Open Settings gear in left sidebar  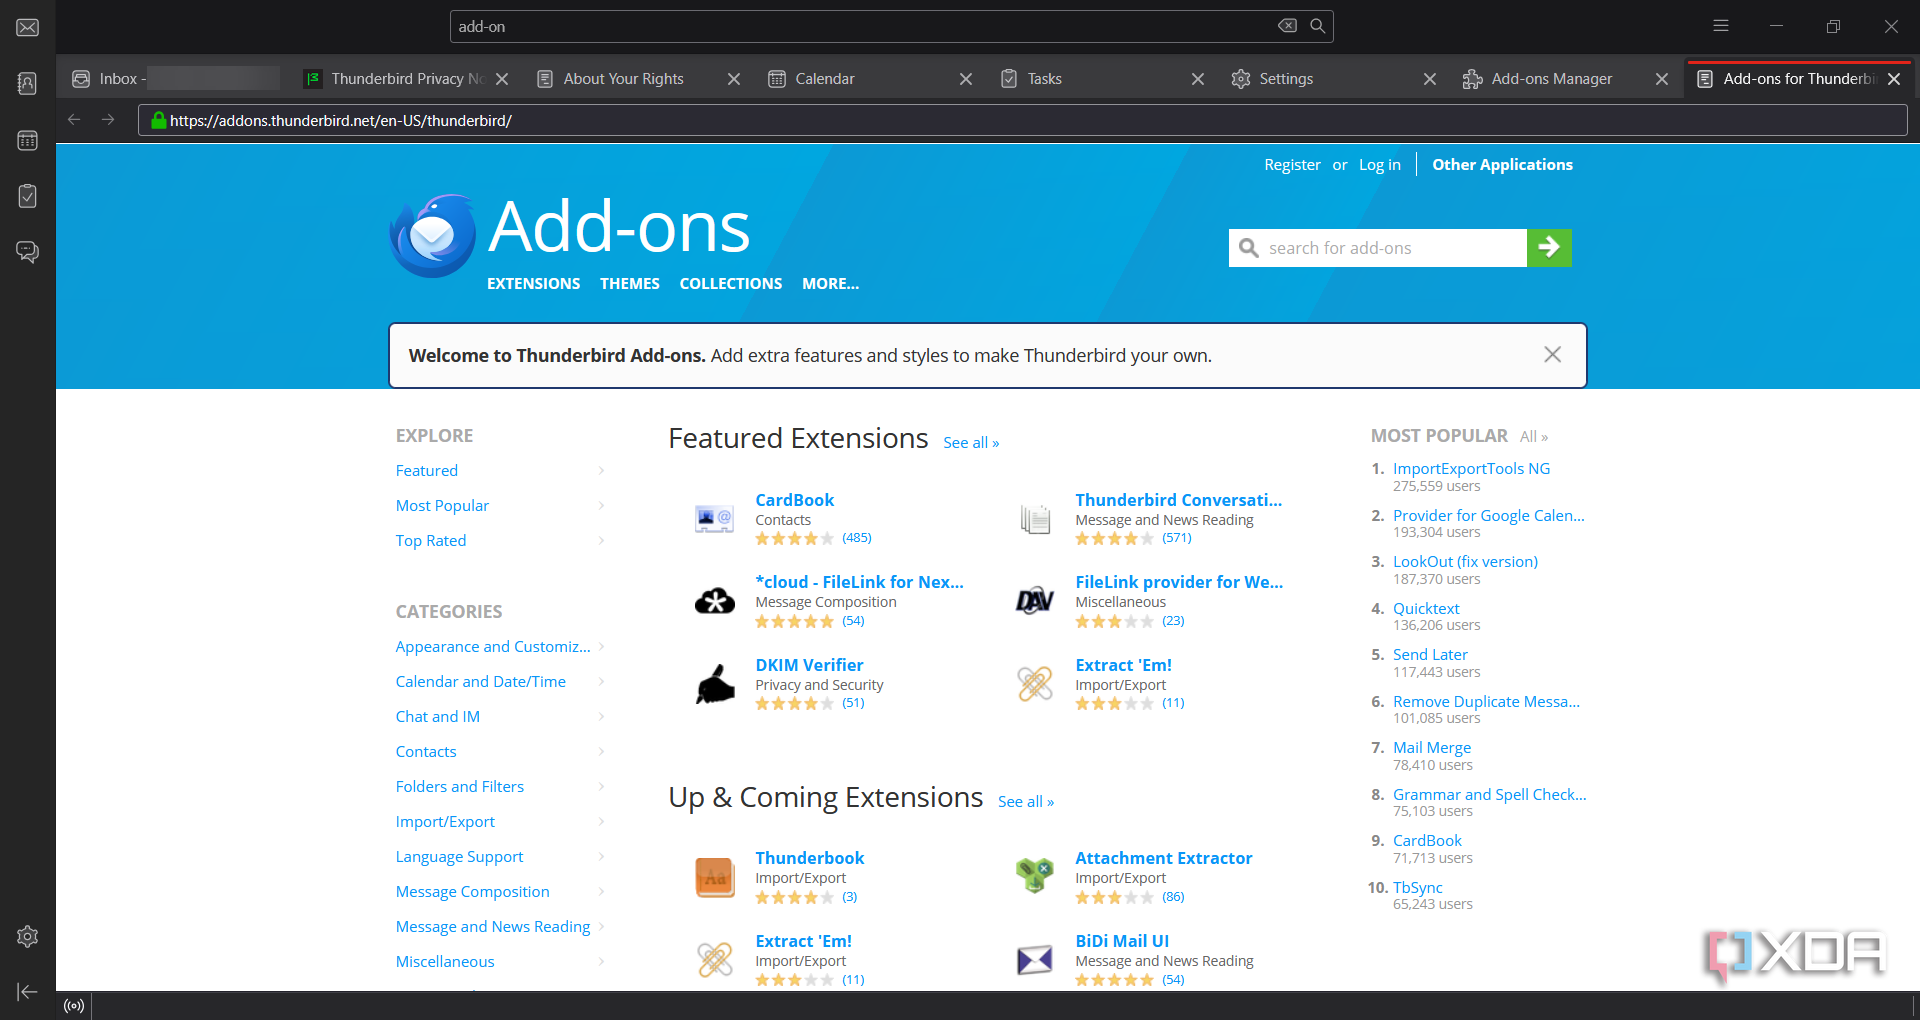pyautogui.click(x=28, y=936)
